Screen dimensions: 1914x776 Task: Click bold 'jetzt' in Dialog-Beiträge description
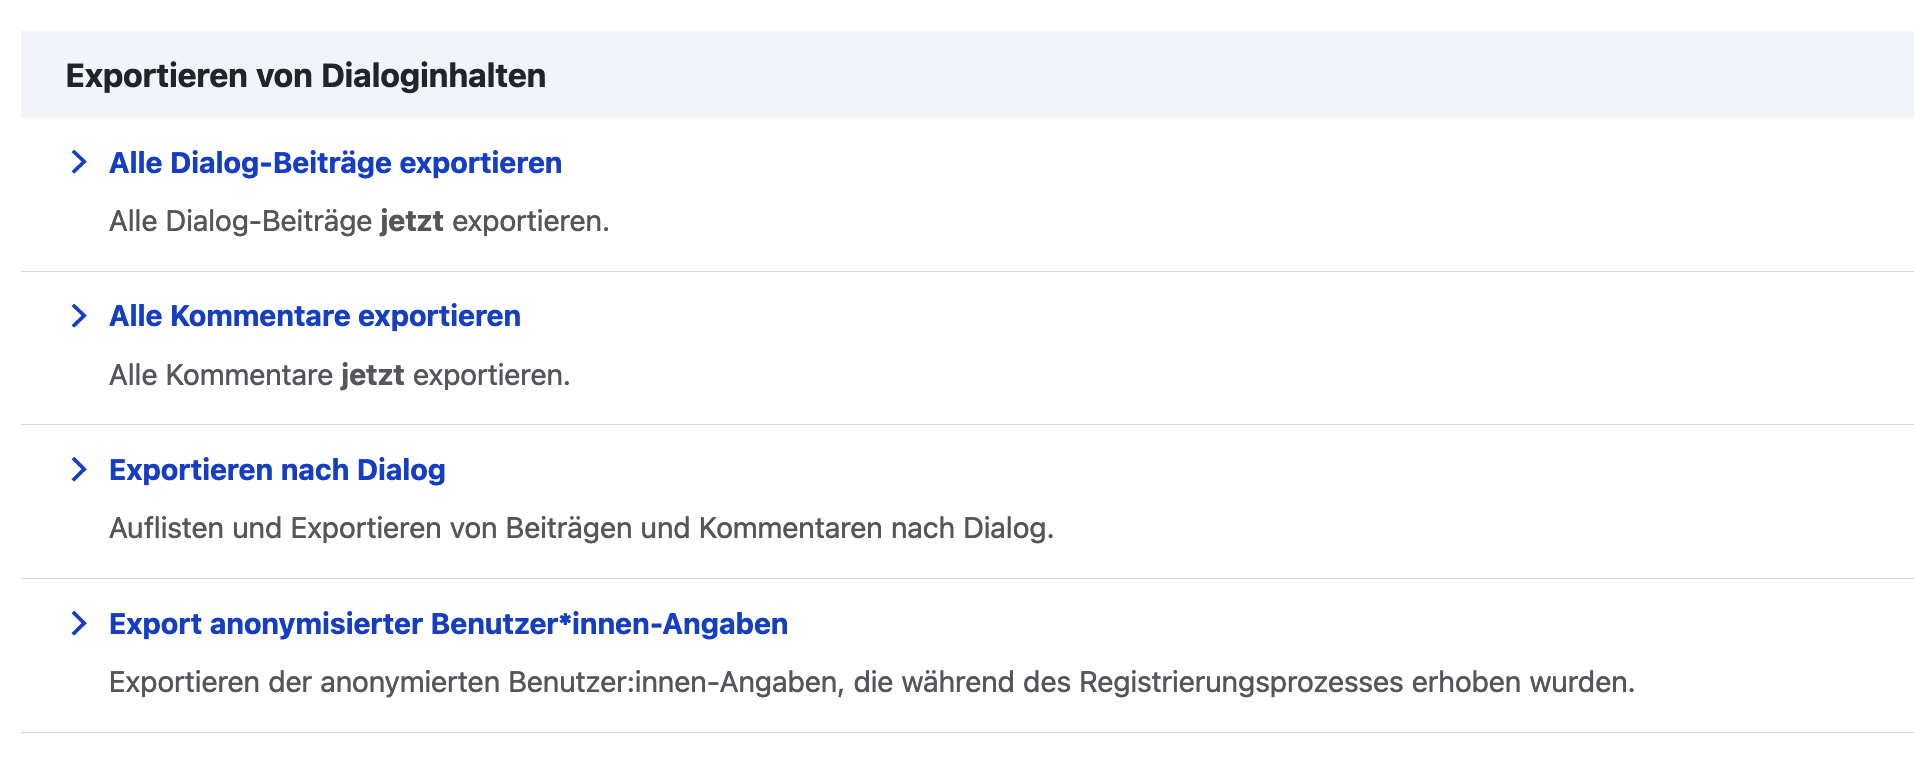[411, 221]
